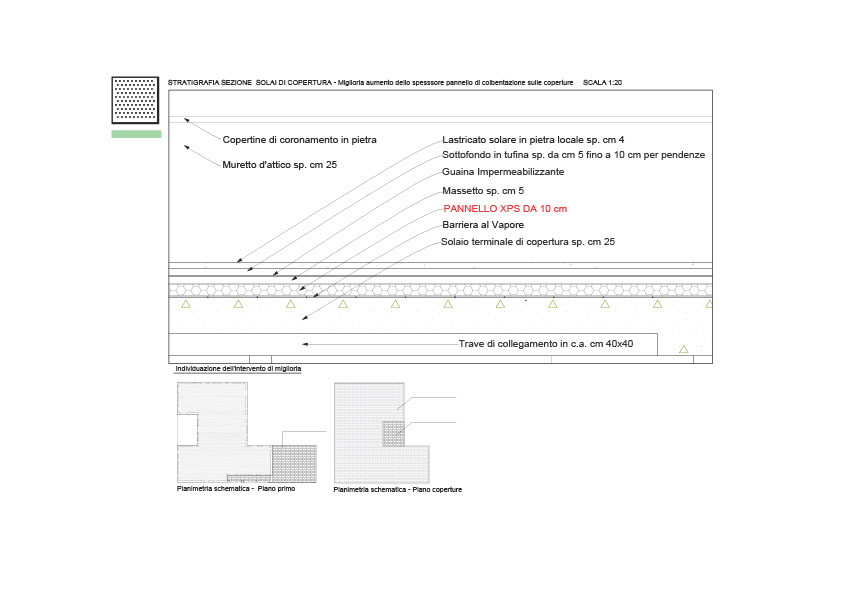Select the 'Piano coperture' schematic plan drawing
Viewport: 842px width, 595px height.
(x=382, y=432)
